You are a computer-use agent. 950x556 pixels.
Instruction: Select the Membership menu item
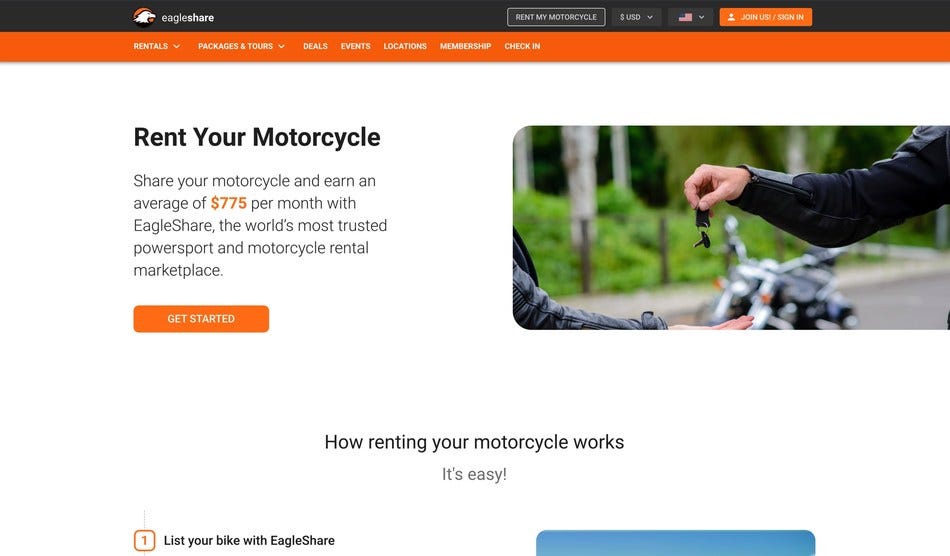[x=465, y=46]
